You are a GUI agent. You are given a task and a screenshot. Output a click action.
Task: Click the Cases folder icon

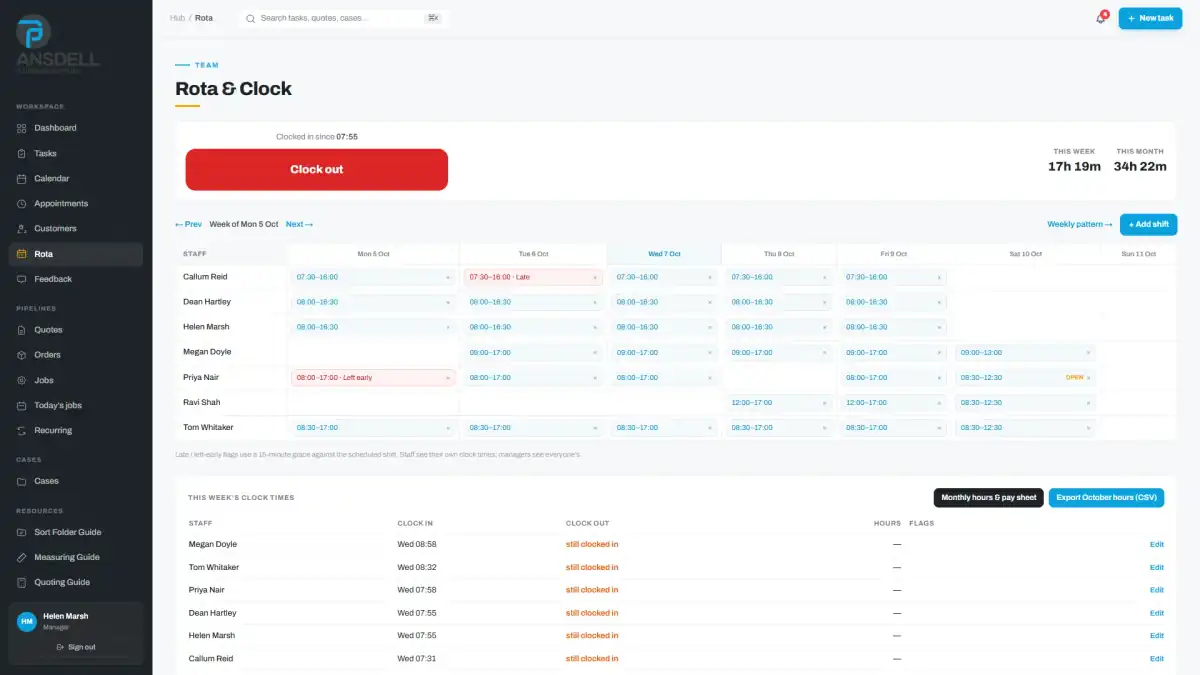click(22, 481)
